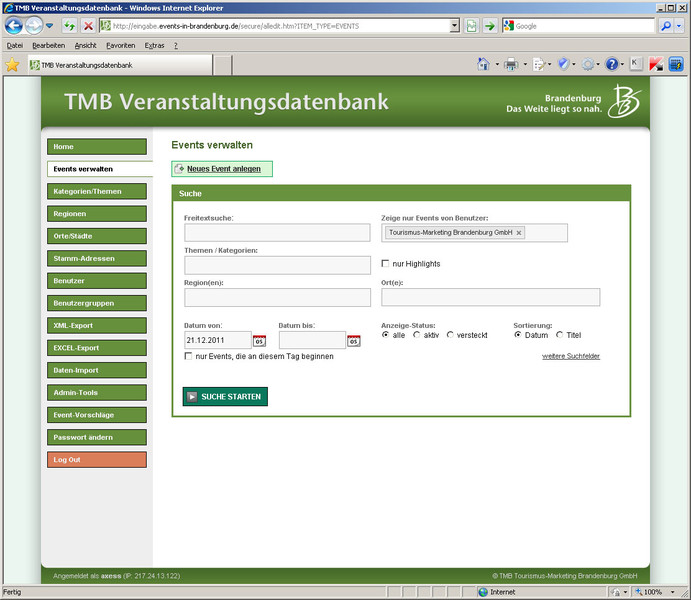The image size is (691, 600).
Task: Click the browser Back arrow button
Action: pyautogui.click(x=14, y=26)
